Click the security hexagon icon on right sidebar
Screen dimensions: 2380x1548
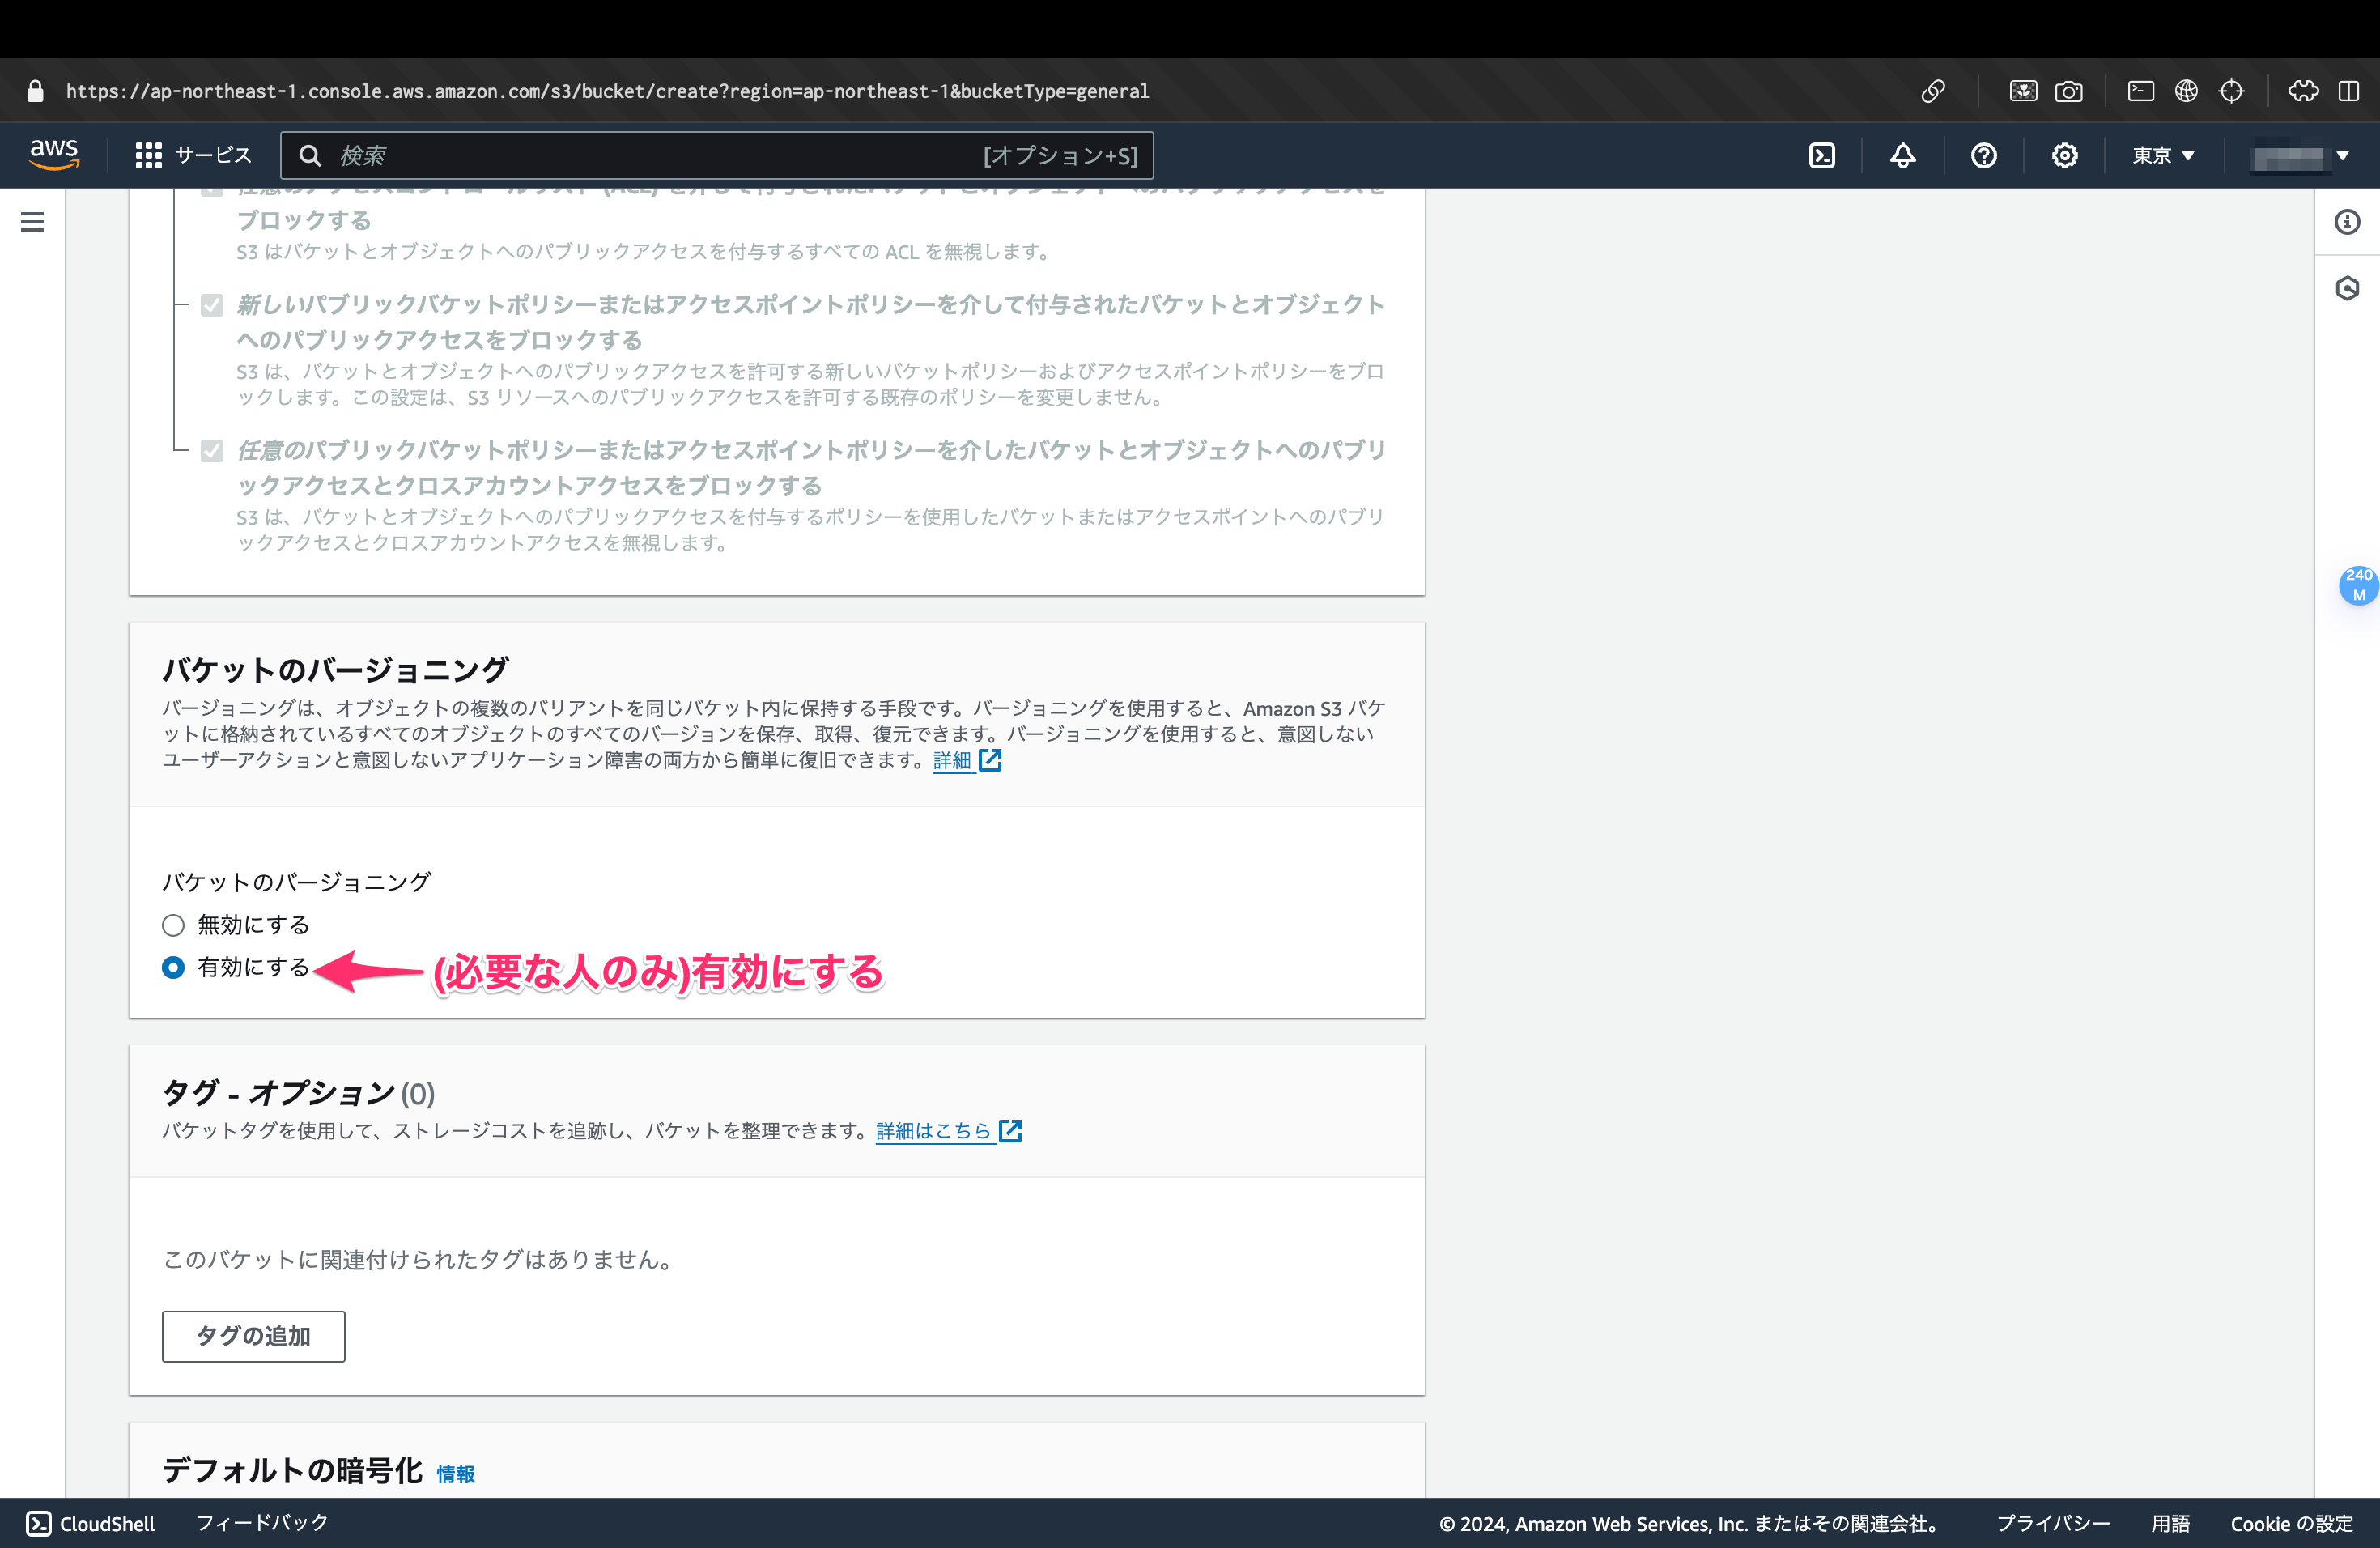[2348, 289]
